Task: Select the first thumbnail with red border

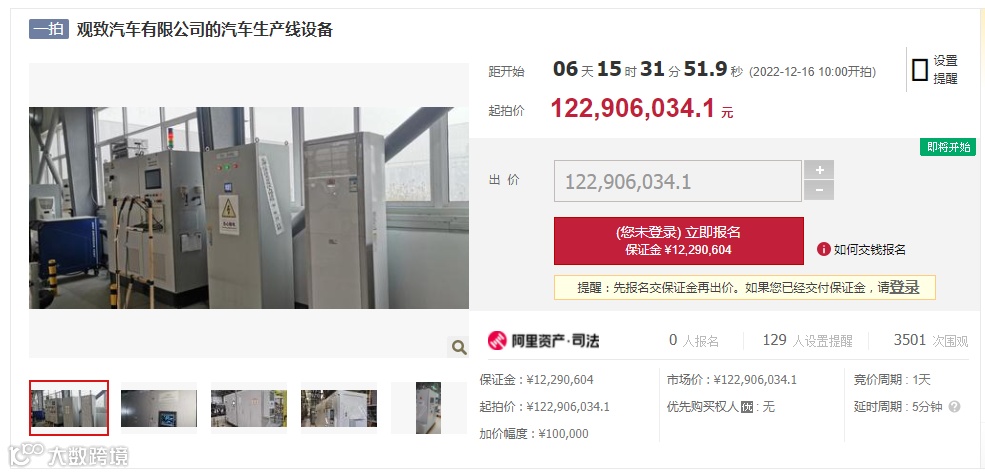Action: (x=68, y=408)
